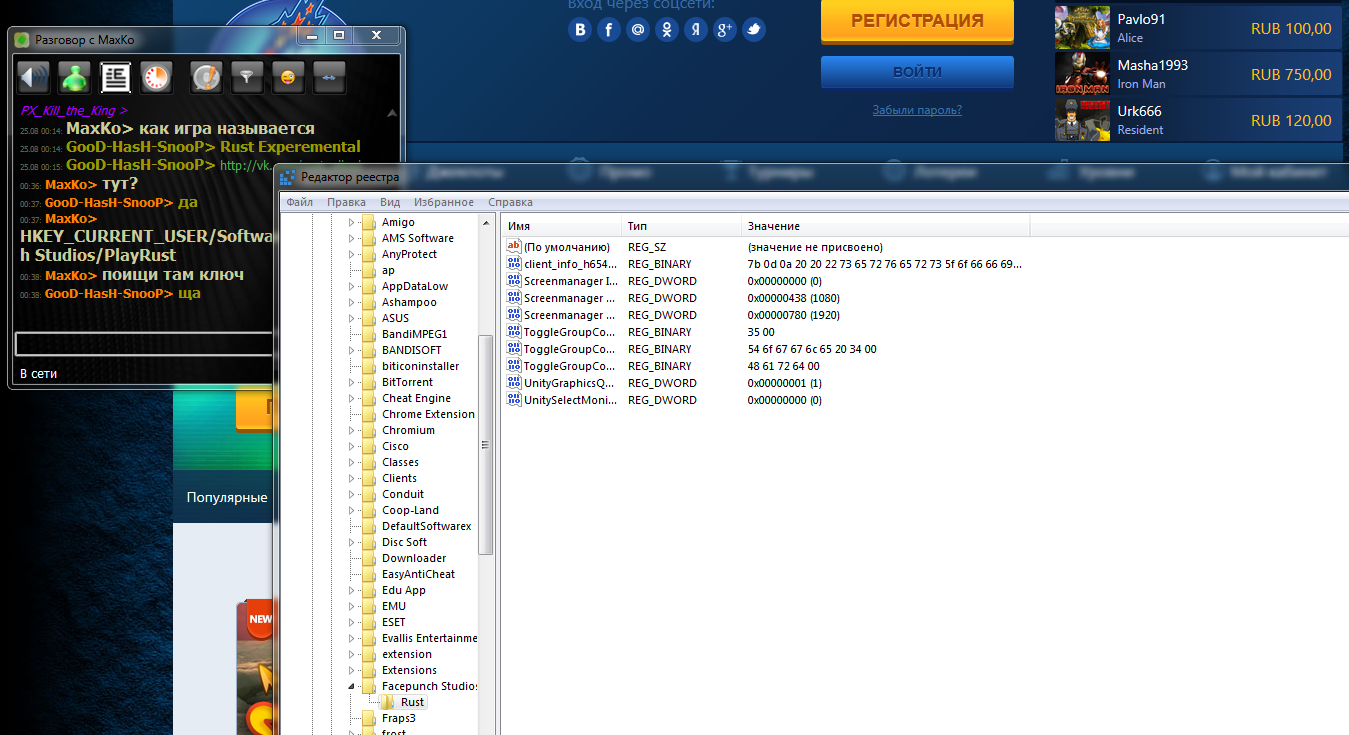The image size is (1349, 735).
Task: Sign in with the Twitter icon
Action: [754, 30]
